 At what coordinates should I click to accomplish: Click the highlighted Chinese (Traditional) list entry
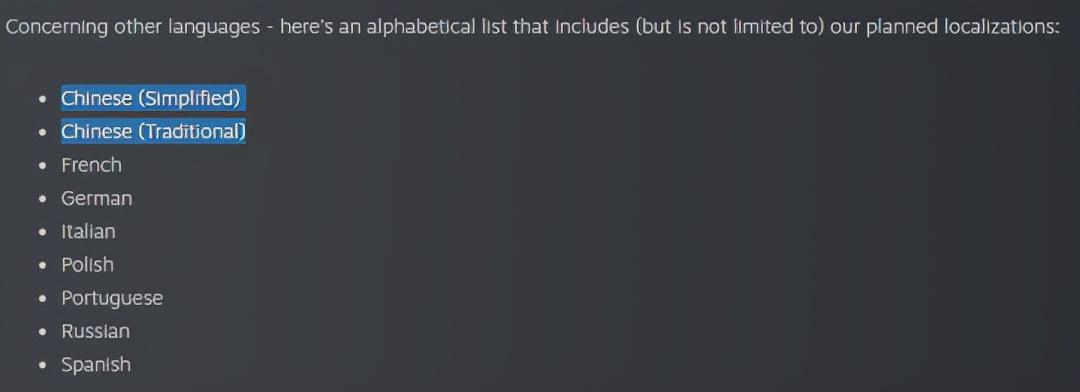click(153, 132)
